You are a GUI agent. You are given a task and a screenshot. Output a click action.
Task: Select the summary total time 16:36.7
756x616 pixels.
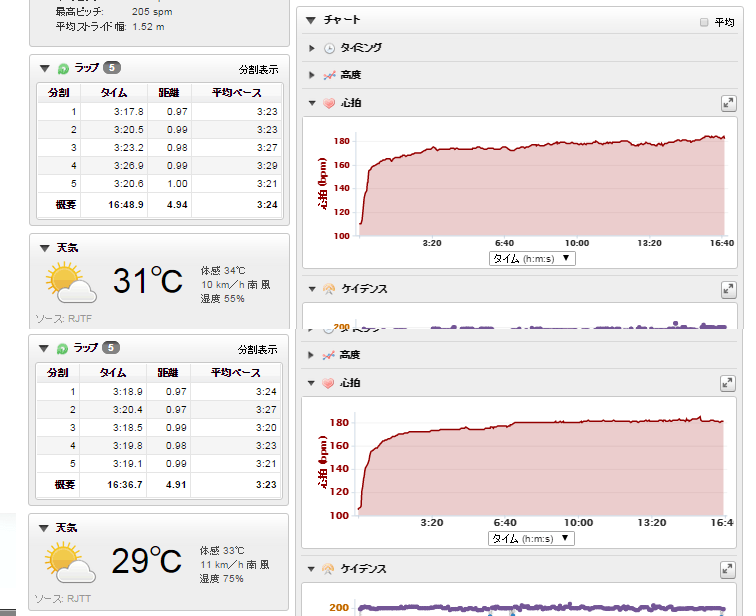125,485
